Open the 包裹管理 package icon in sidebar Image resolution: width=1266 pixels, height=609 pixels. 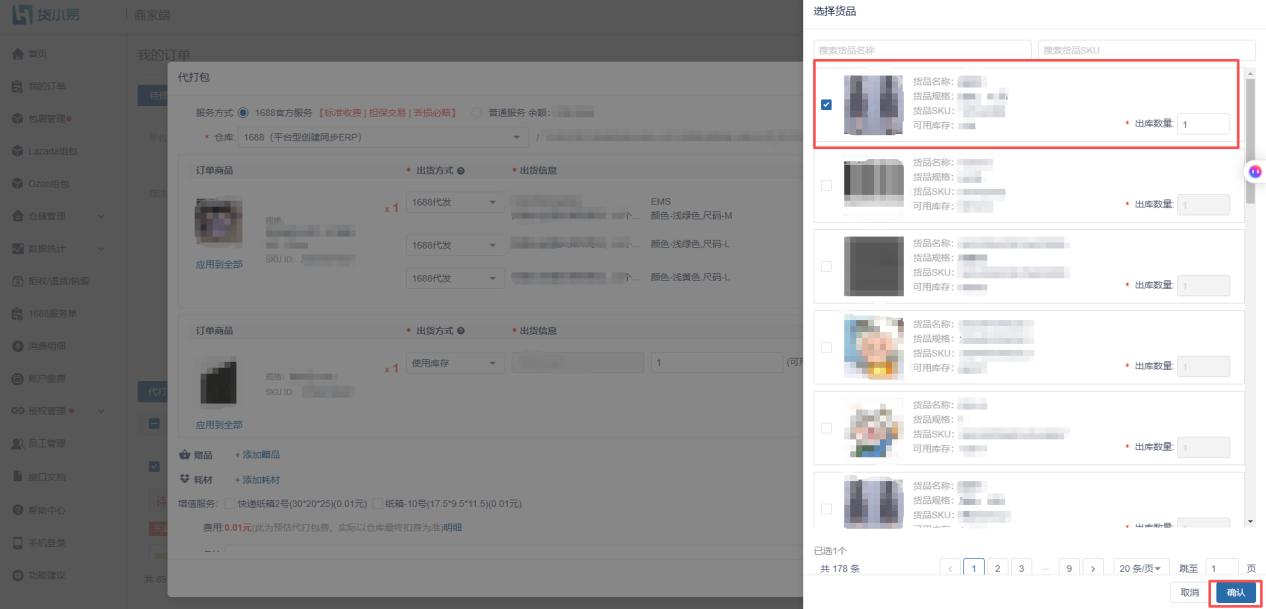pos(17,118)
